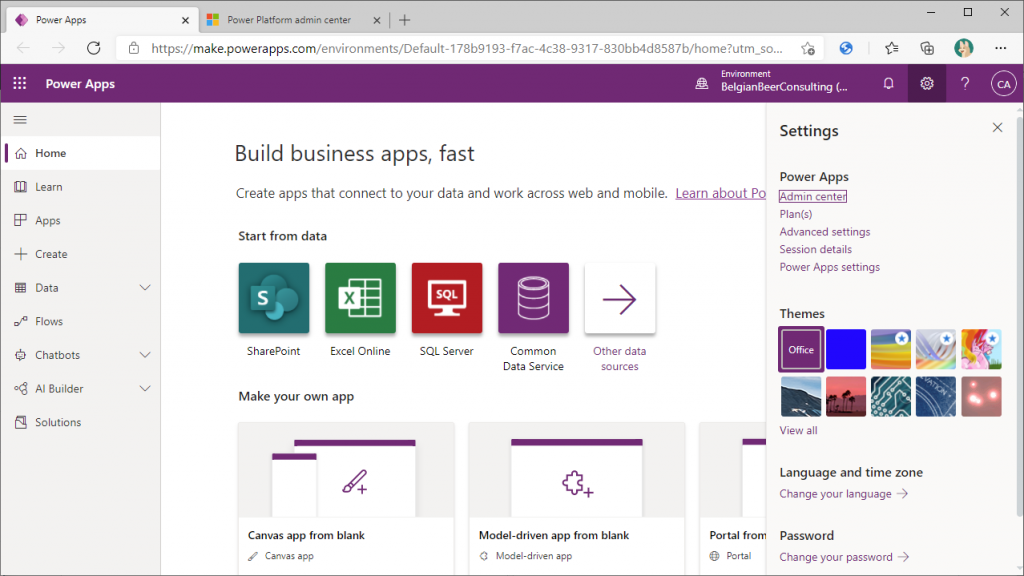Select the solid blue theme swatch
Viewport: 1024px width, 576px height.
[x=846, y=349]
